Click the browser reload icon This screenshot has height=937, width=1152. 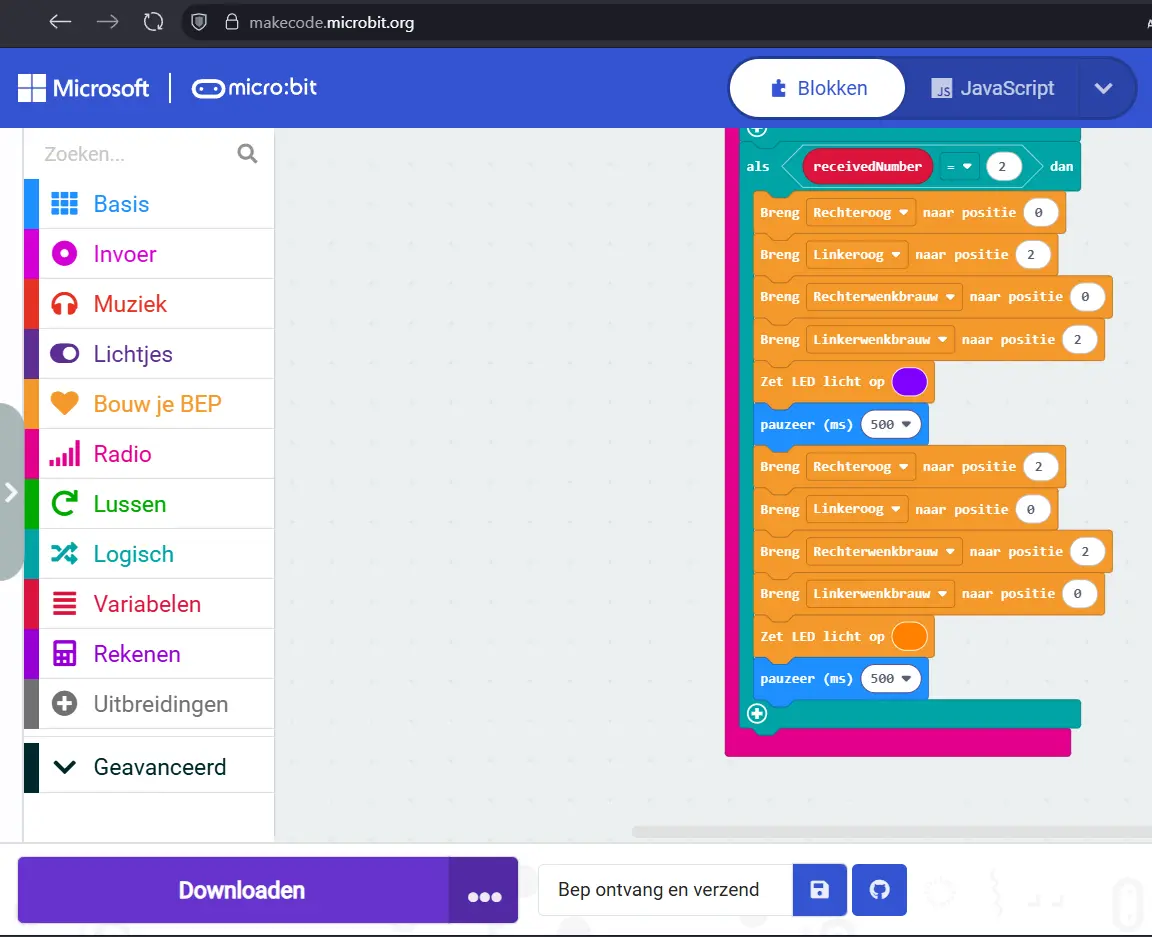(153, 22)
